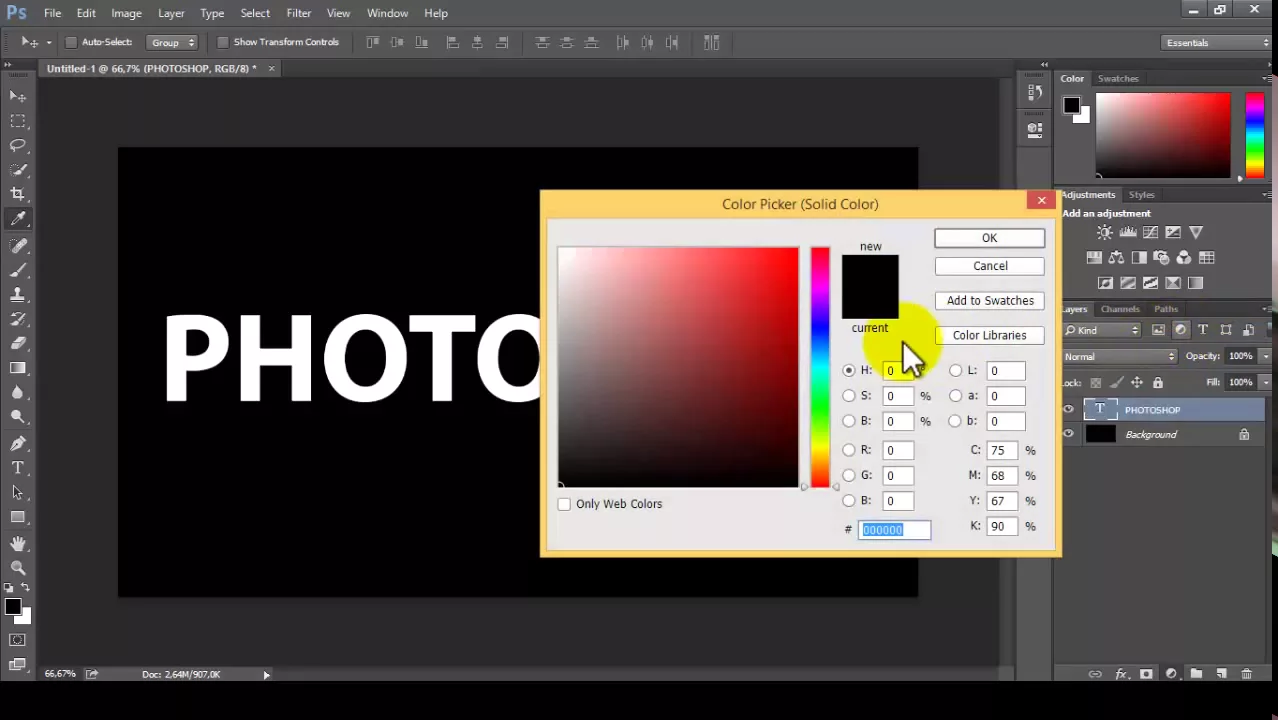Select the Pen tool
1278x720 pixels.
[x=18, y=443]
